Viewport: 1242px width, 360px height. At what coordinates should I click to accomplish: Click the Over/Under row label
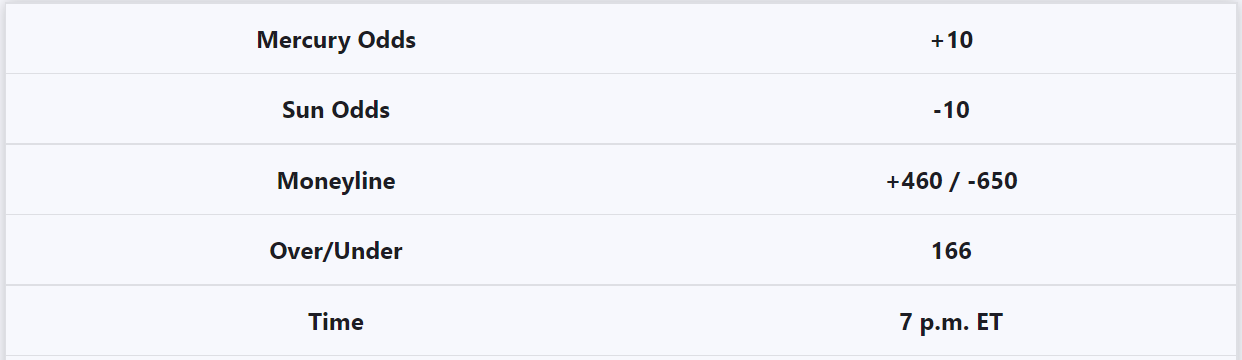336,251
